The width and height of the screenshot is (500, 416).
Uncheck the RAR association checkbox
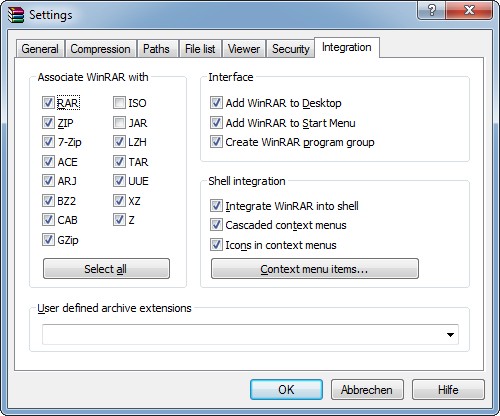coord(48,103)
